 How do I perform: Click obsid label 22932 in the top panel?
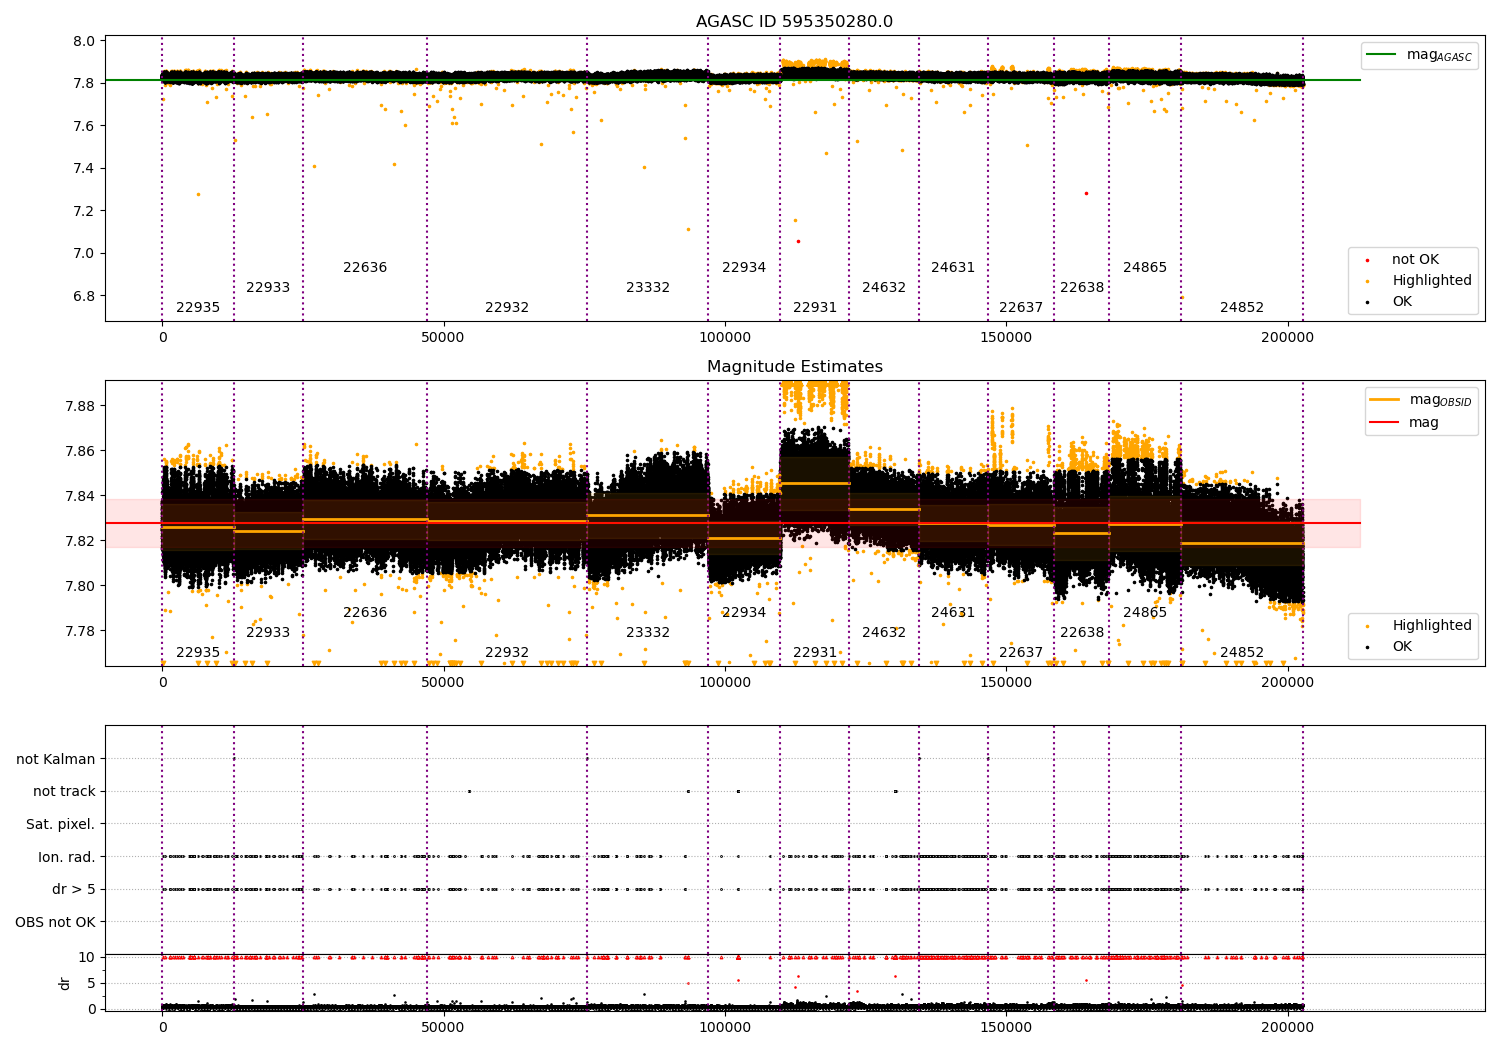click(507, 308)
